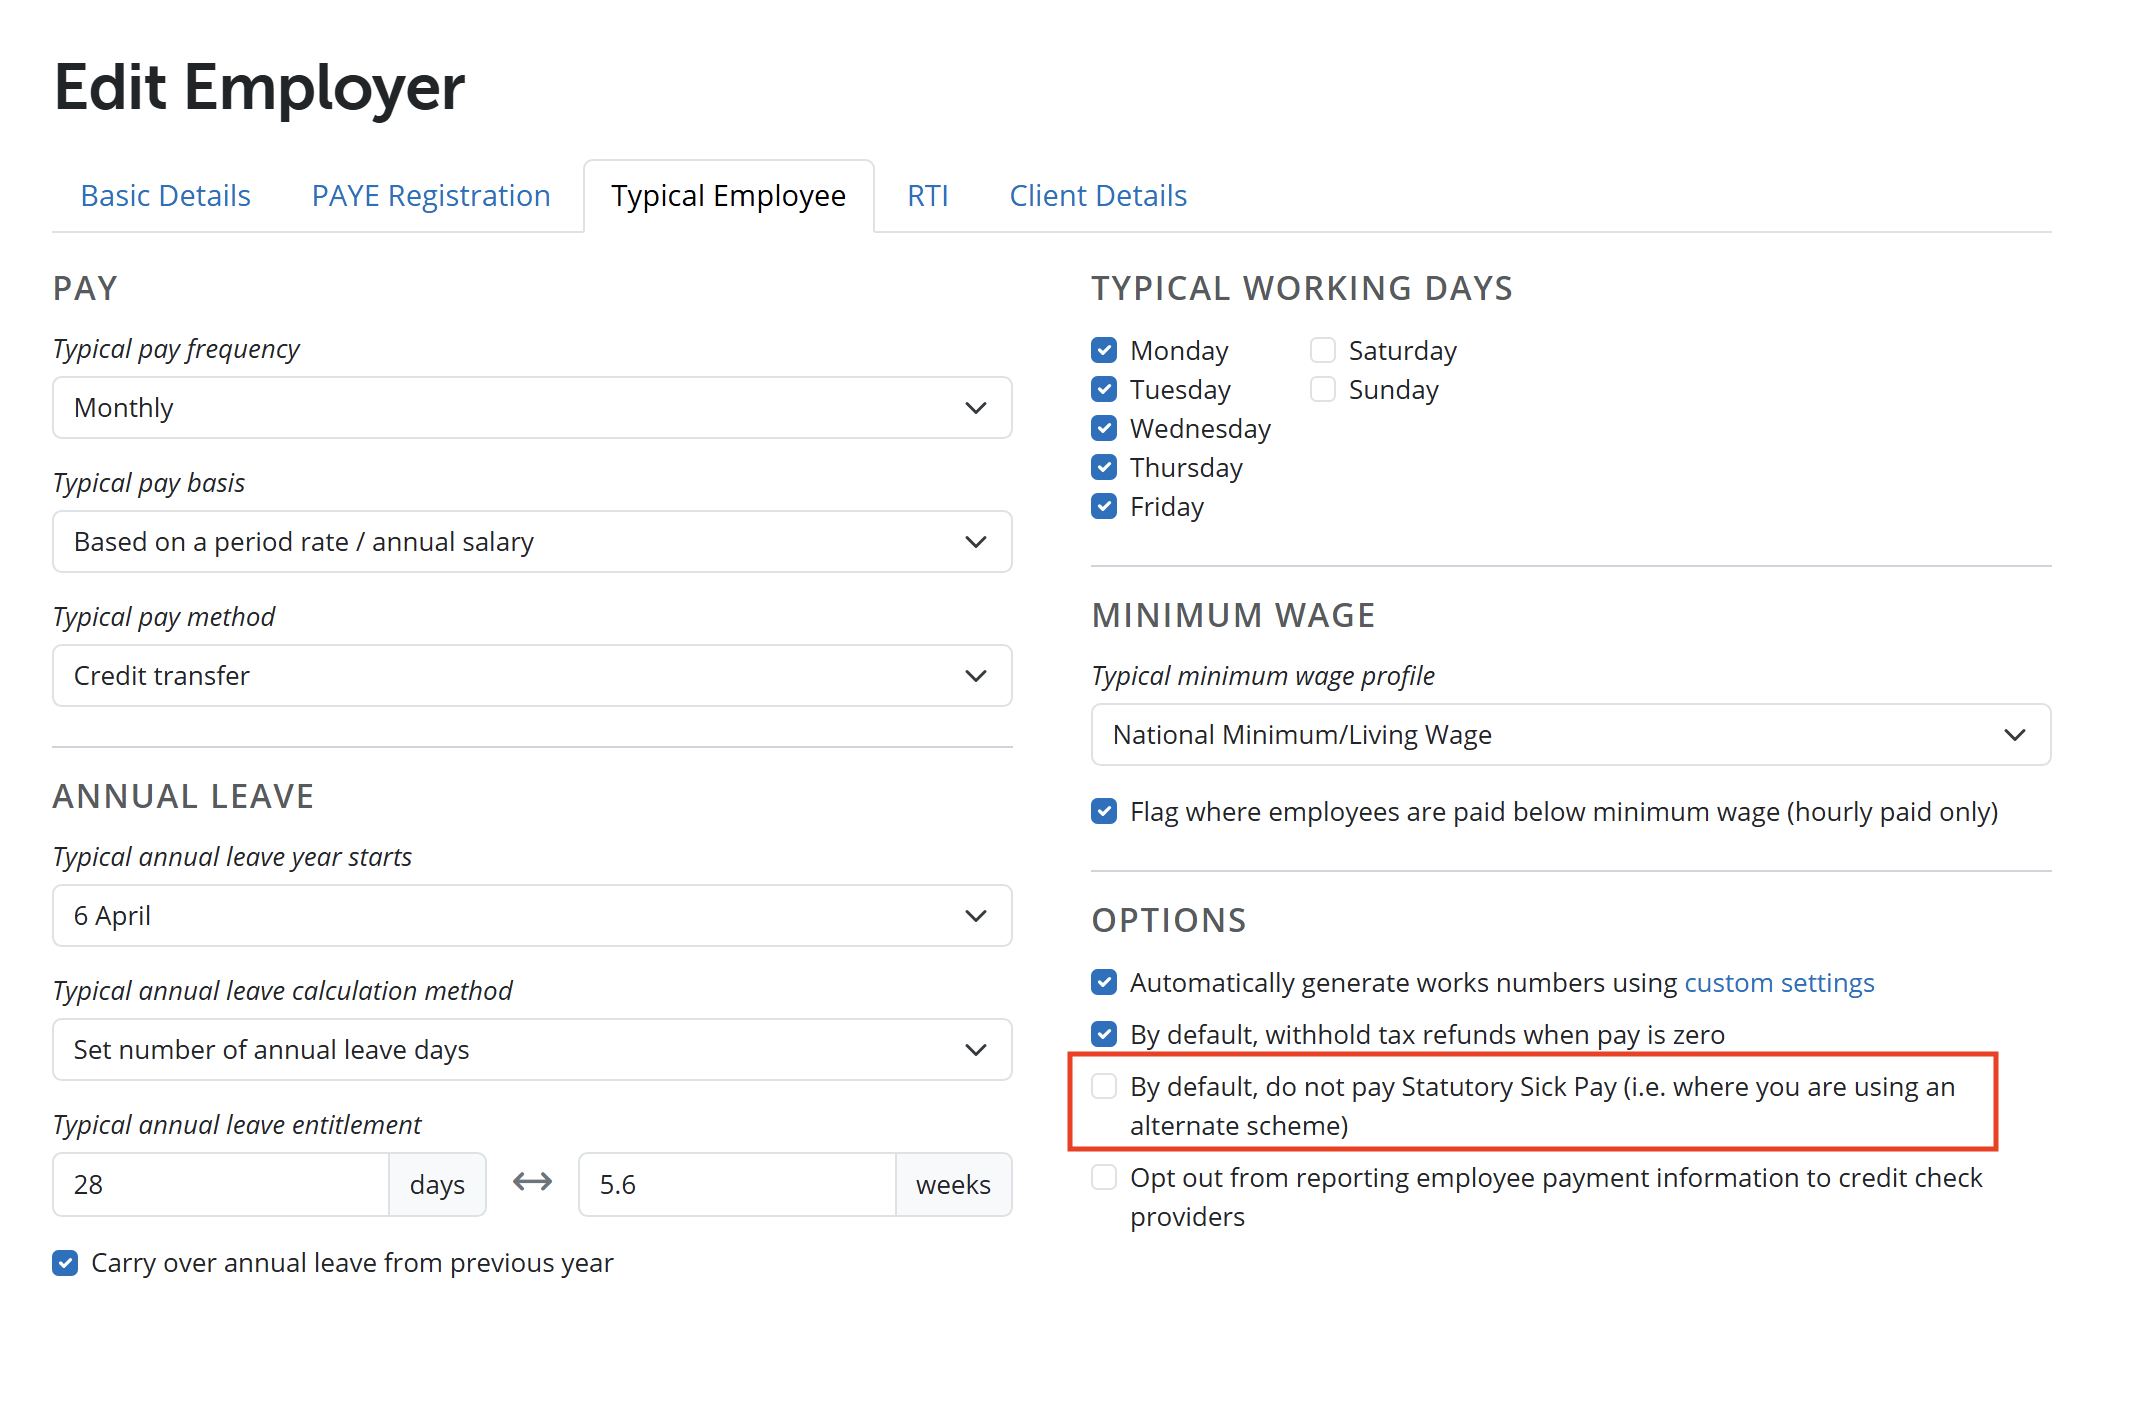Enable Saturday as a working day

1322,350
